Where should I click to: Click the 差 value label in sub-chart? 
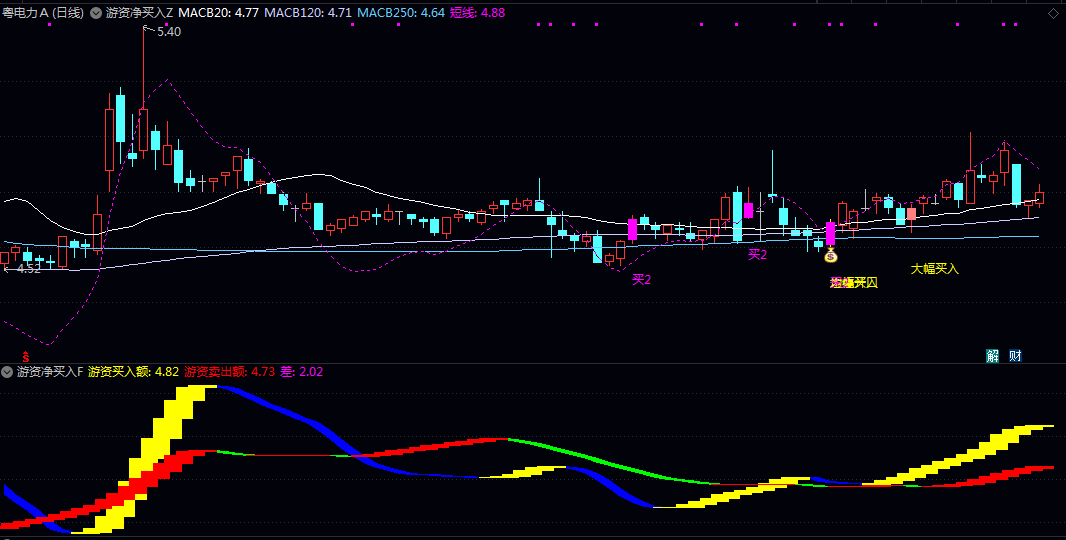click(301, 372)
